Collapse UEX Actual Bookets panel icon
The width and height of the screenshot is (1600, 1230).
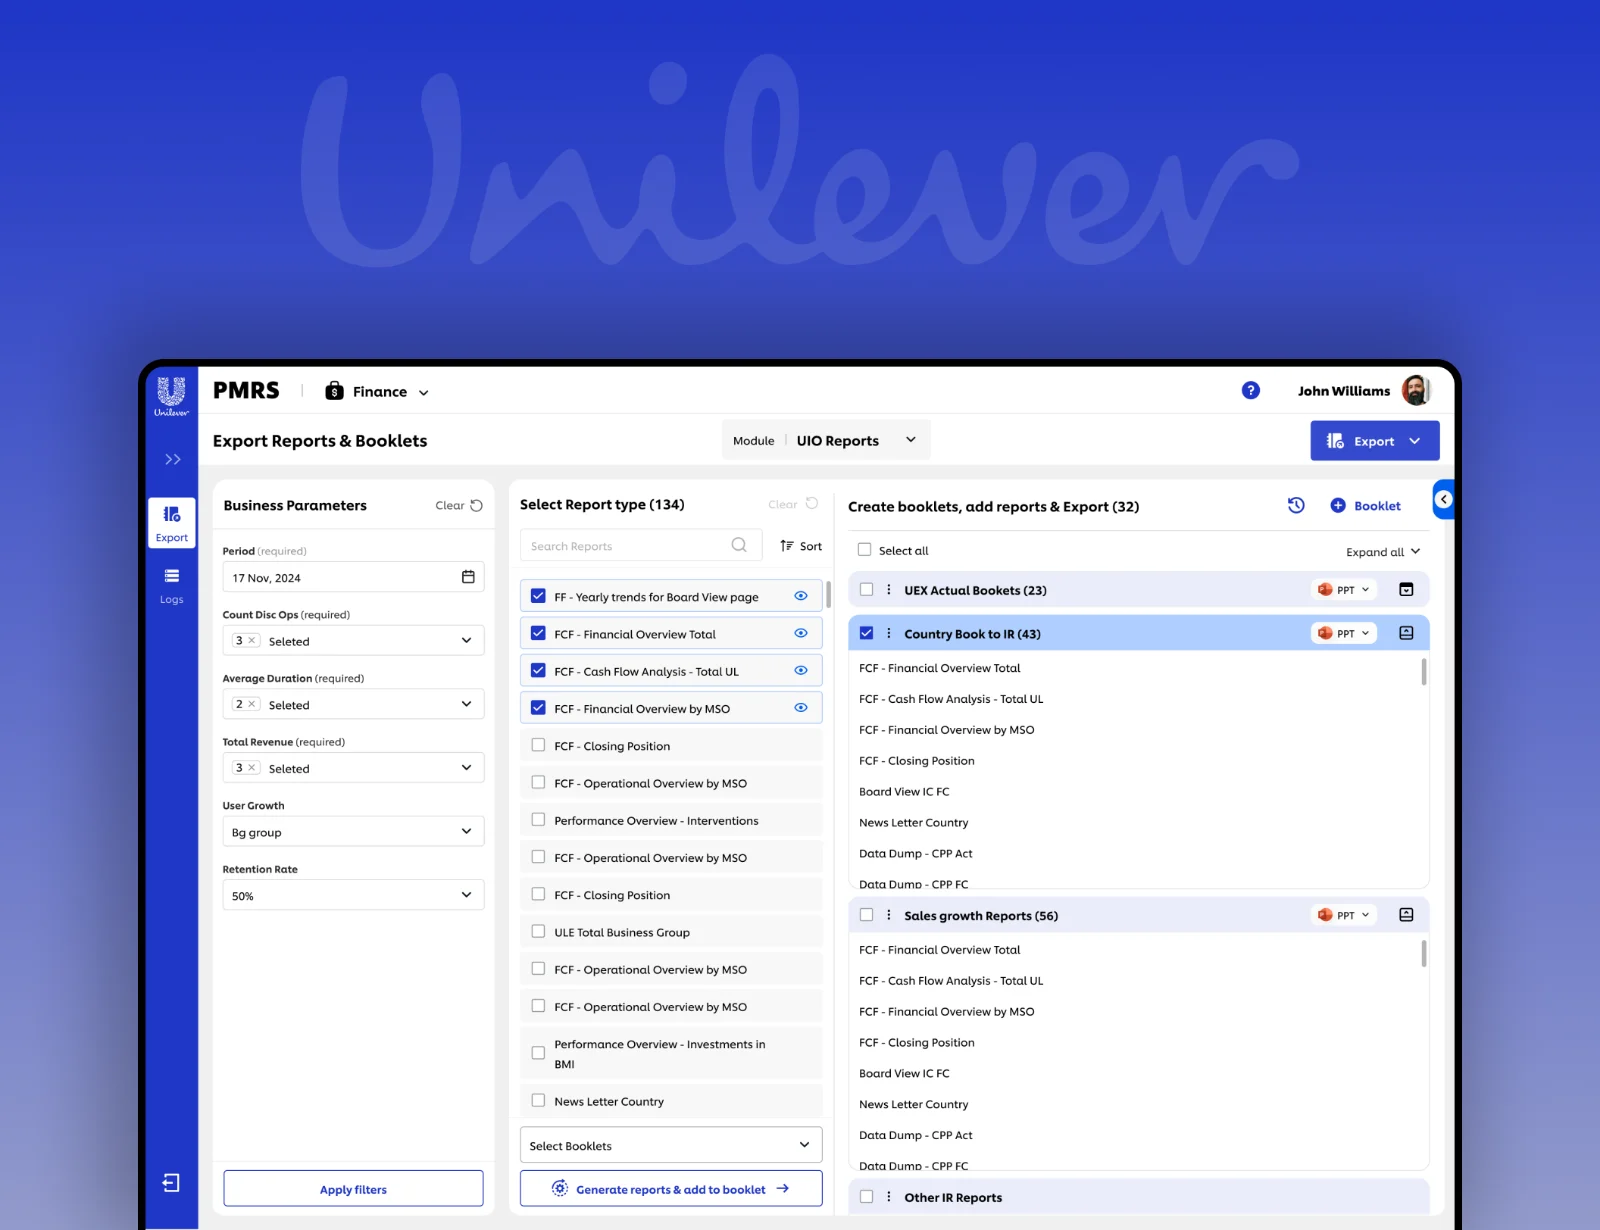pos(1406,590)
